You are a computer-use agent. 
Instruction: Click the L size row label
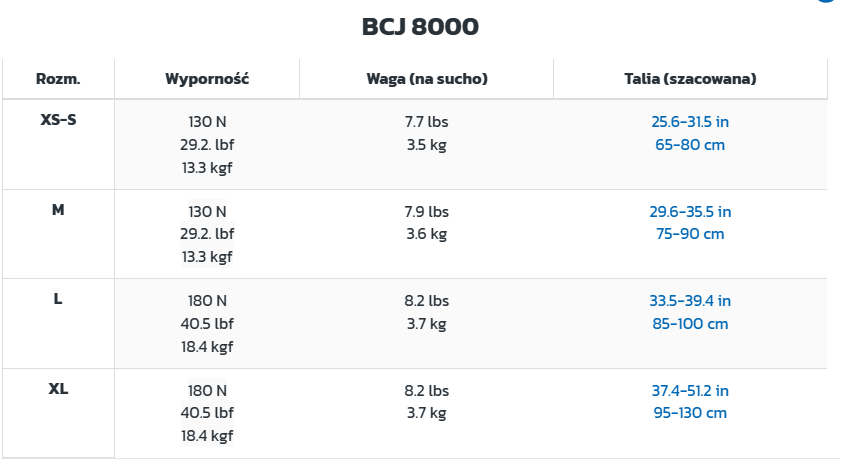(x=58, y=299)
